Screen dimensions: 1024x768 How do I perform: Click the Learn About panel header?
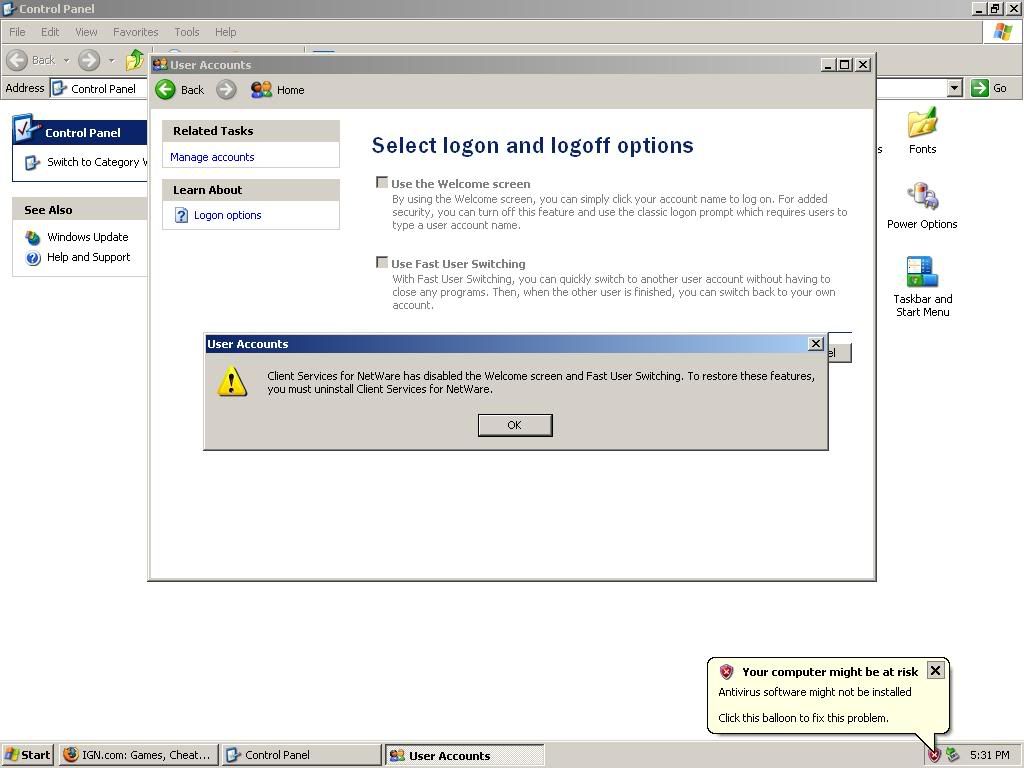pos(251,190)
